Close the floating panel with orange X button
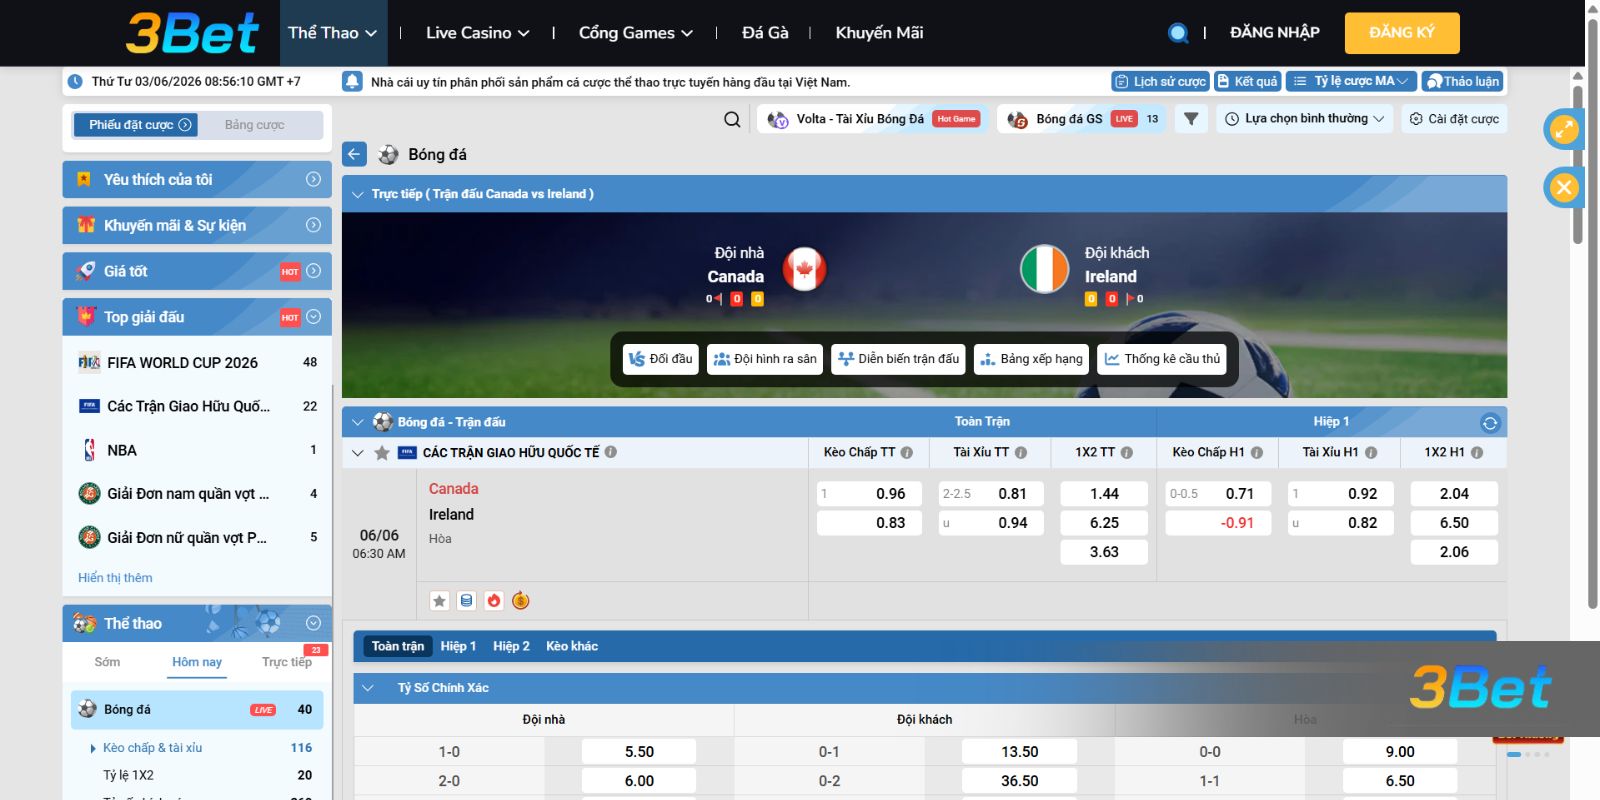Image resolution: width=1600 pixels, height=800 pixels. (x=1563, y=187)
